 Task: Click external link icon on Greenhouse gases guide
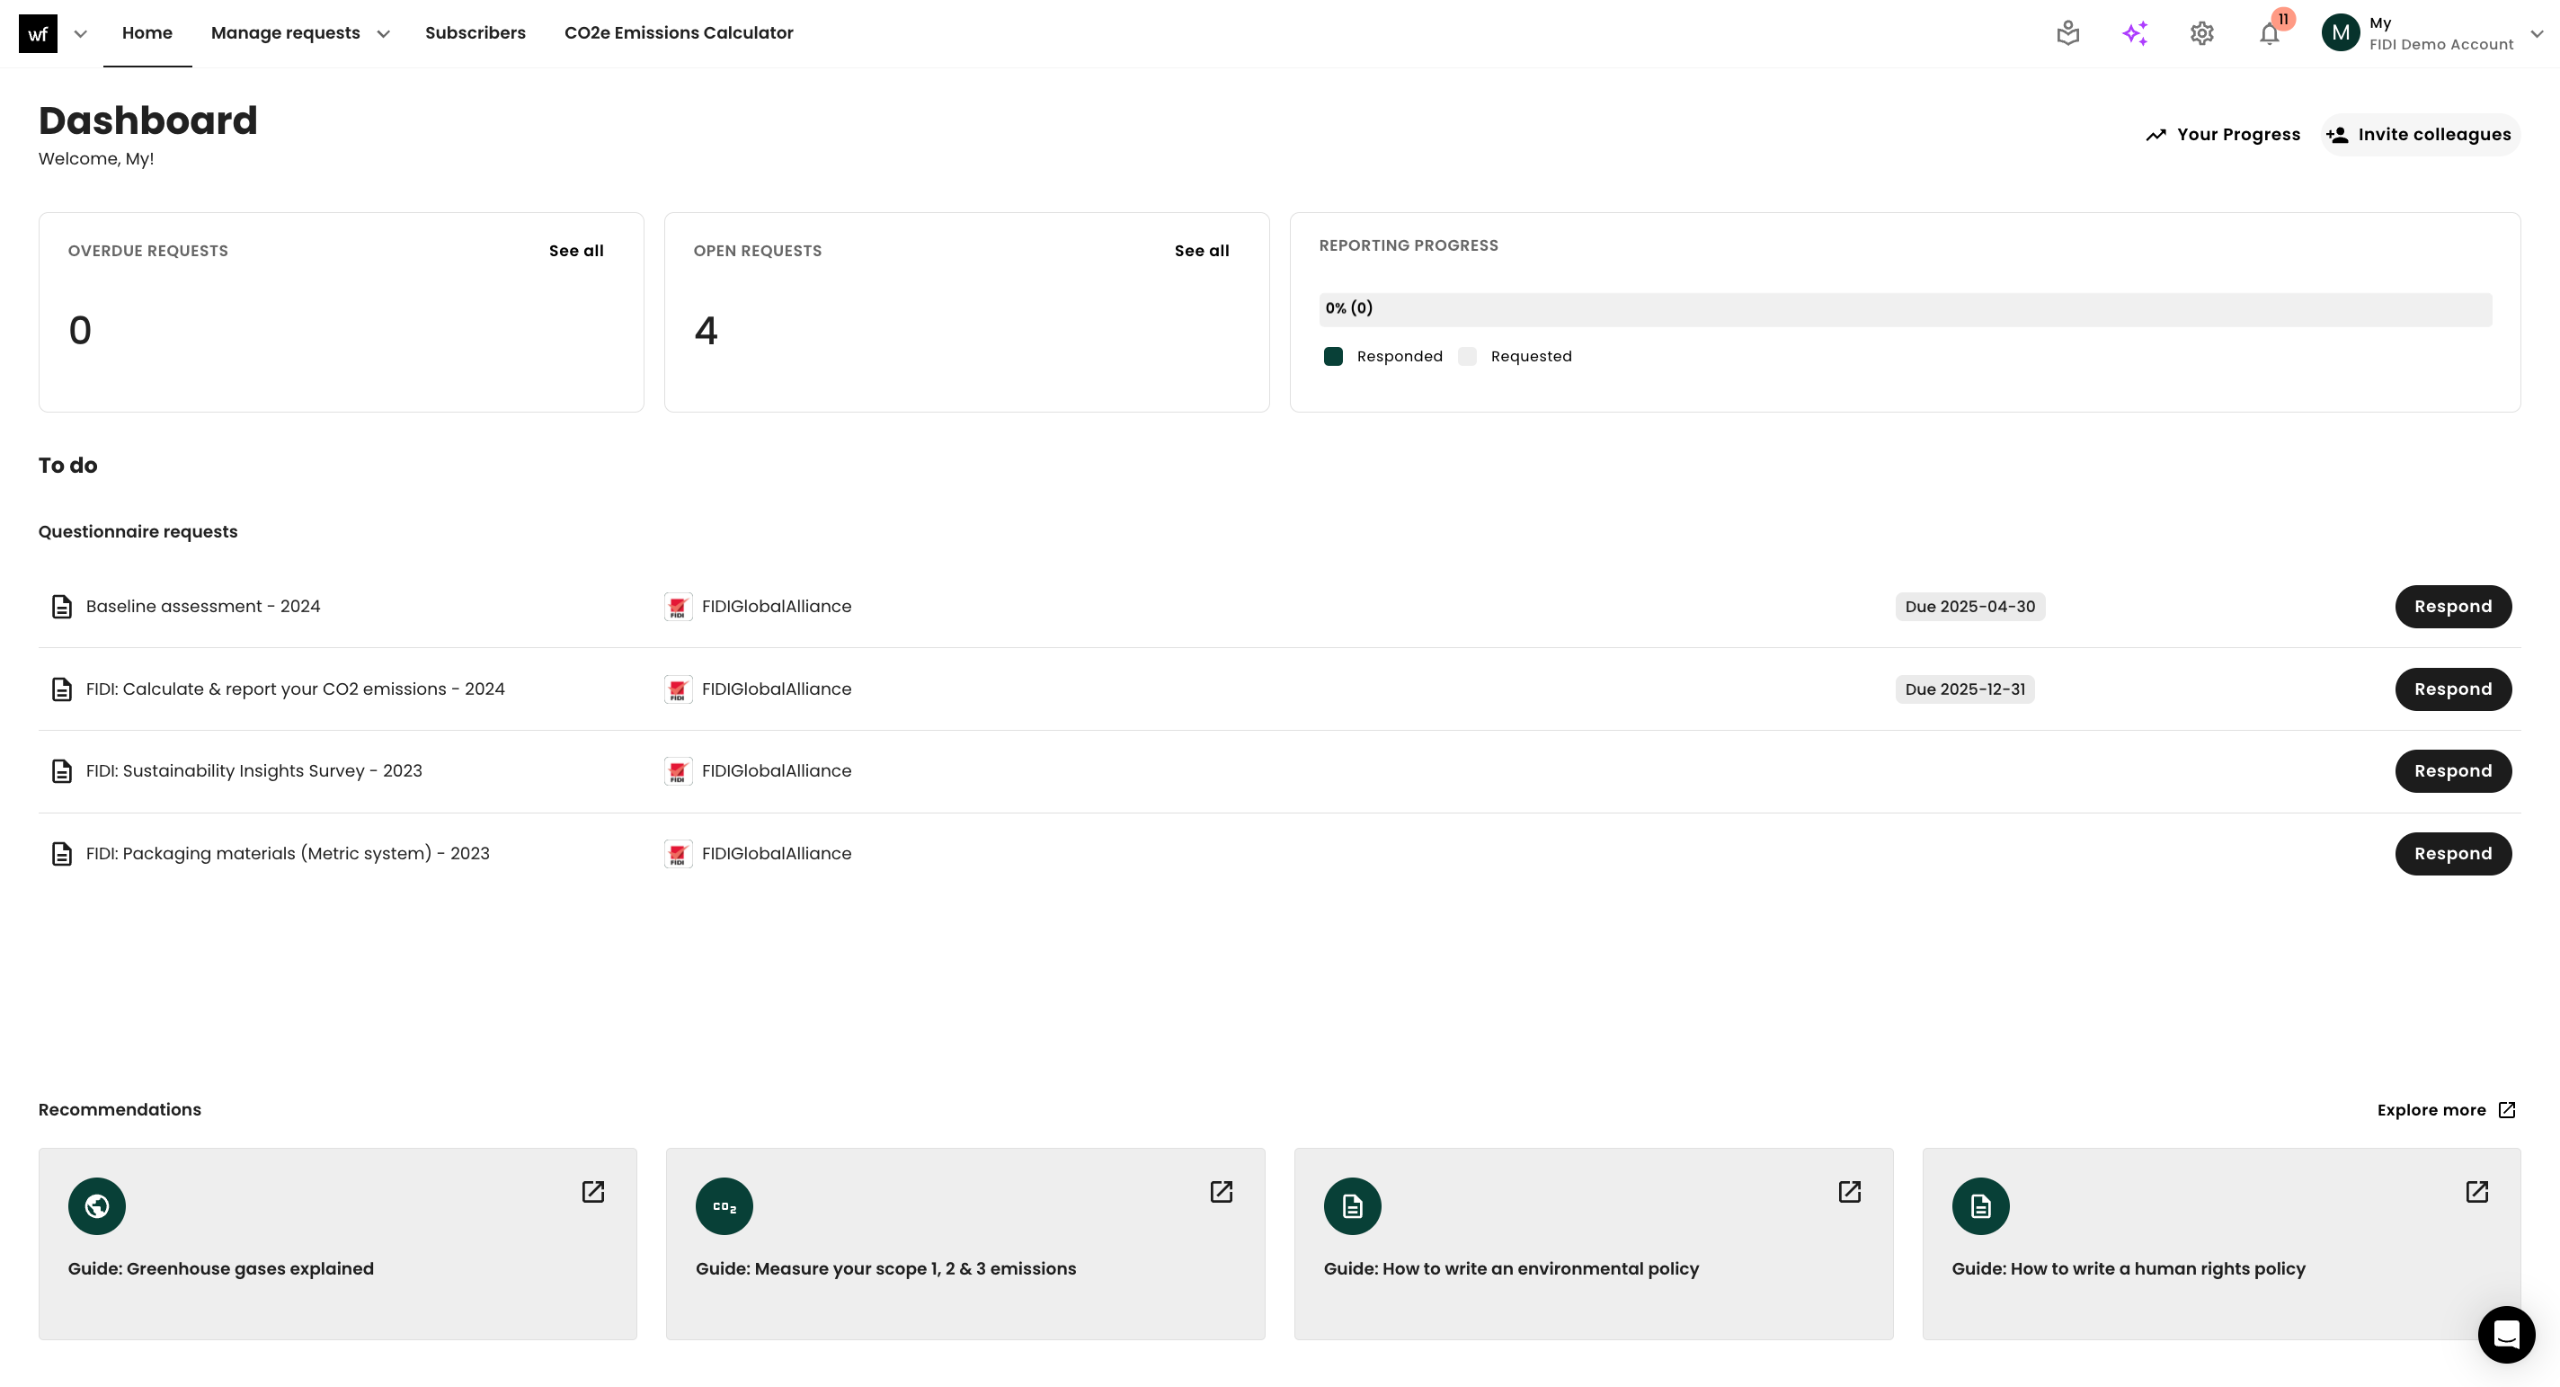(593, 1191)
